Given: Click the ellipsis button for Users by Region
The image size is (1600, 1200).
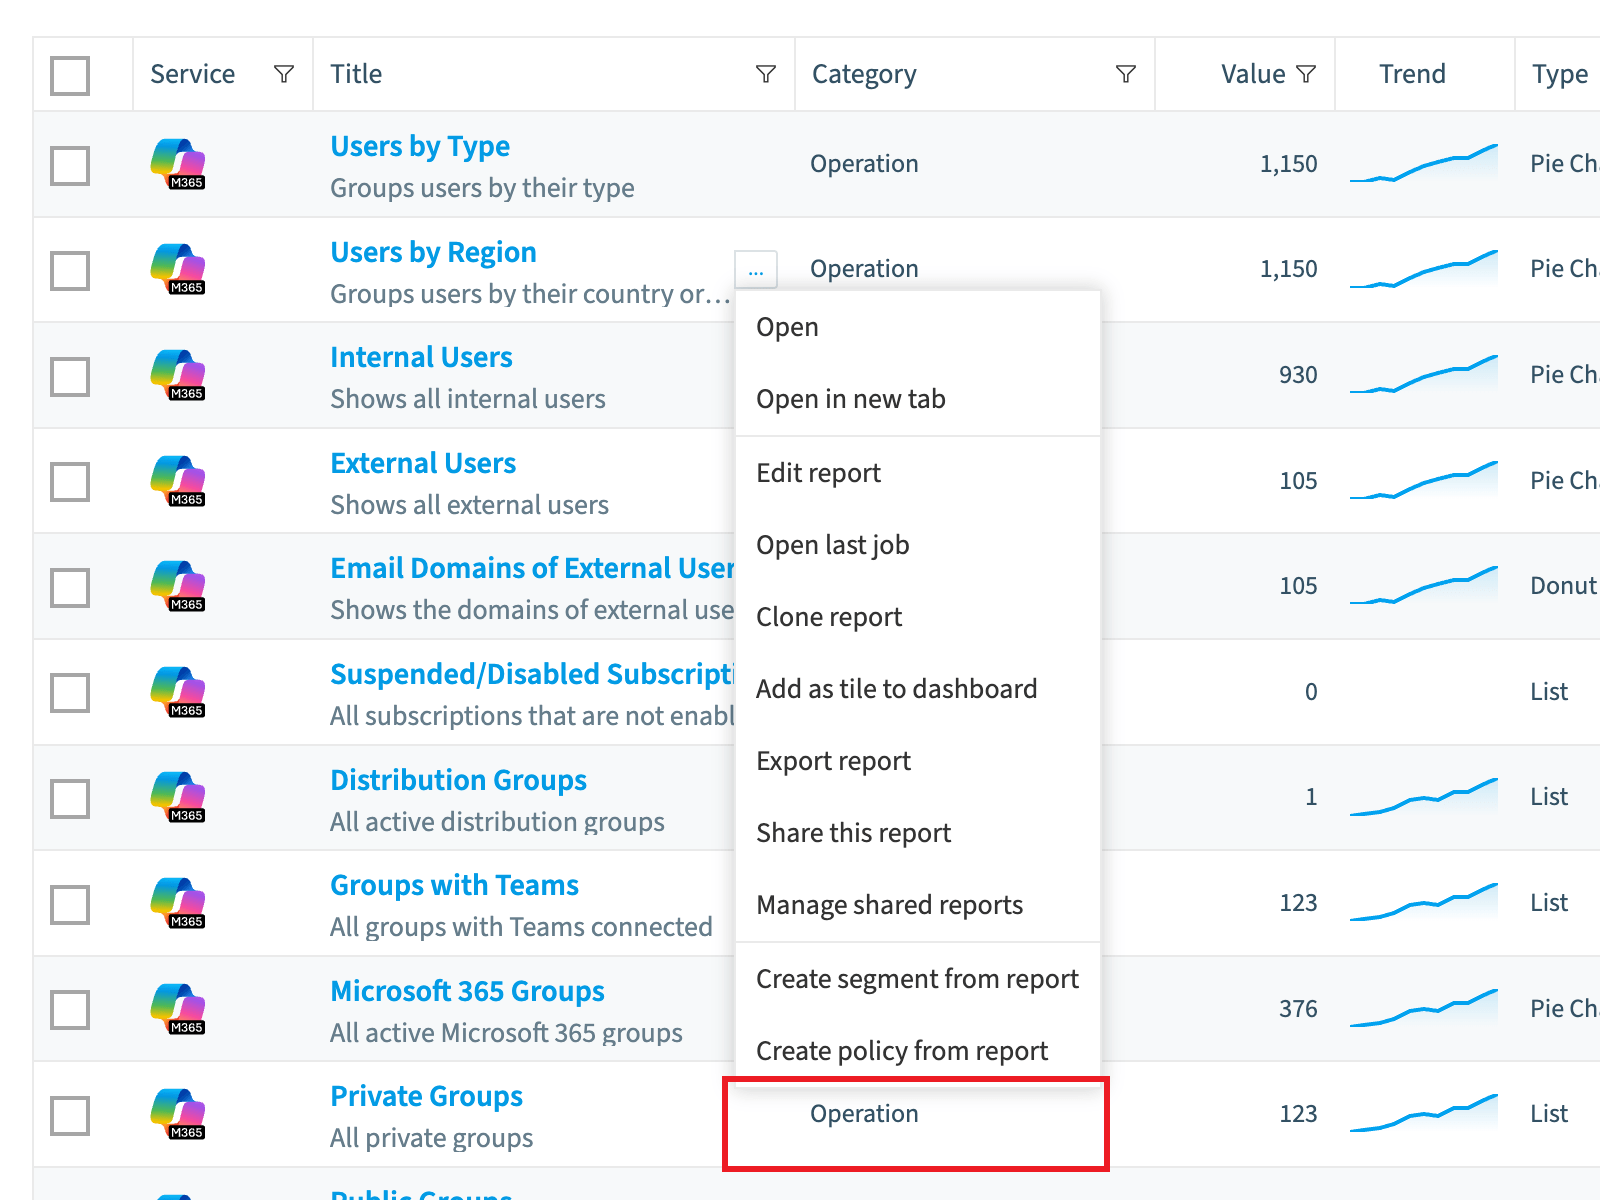Looking at the screenshot, I should pyautogui.click(x=756, y=269).
